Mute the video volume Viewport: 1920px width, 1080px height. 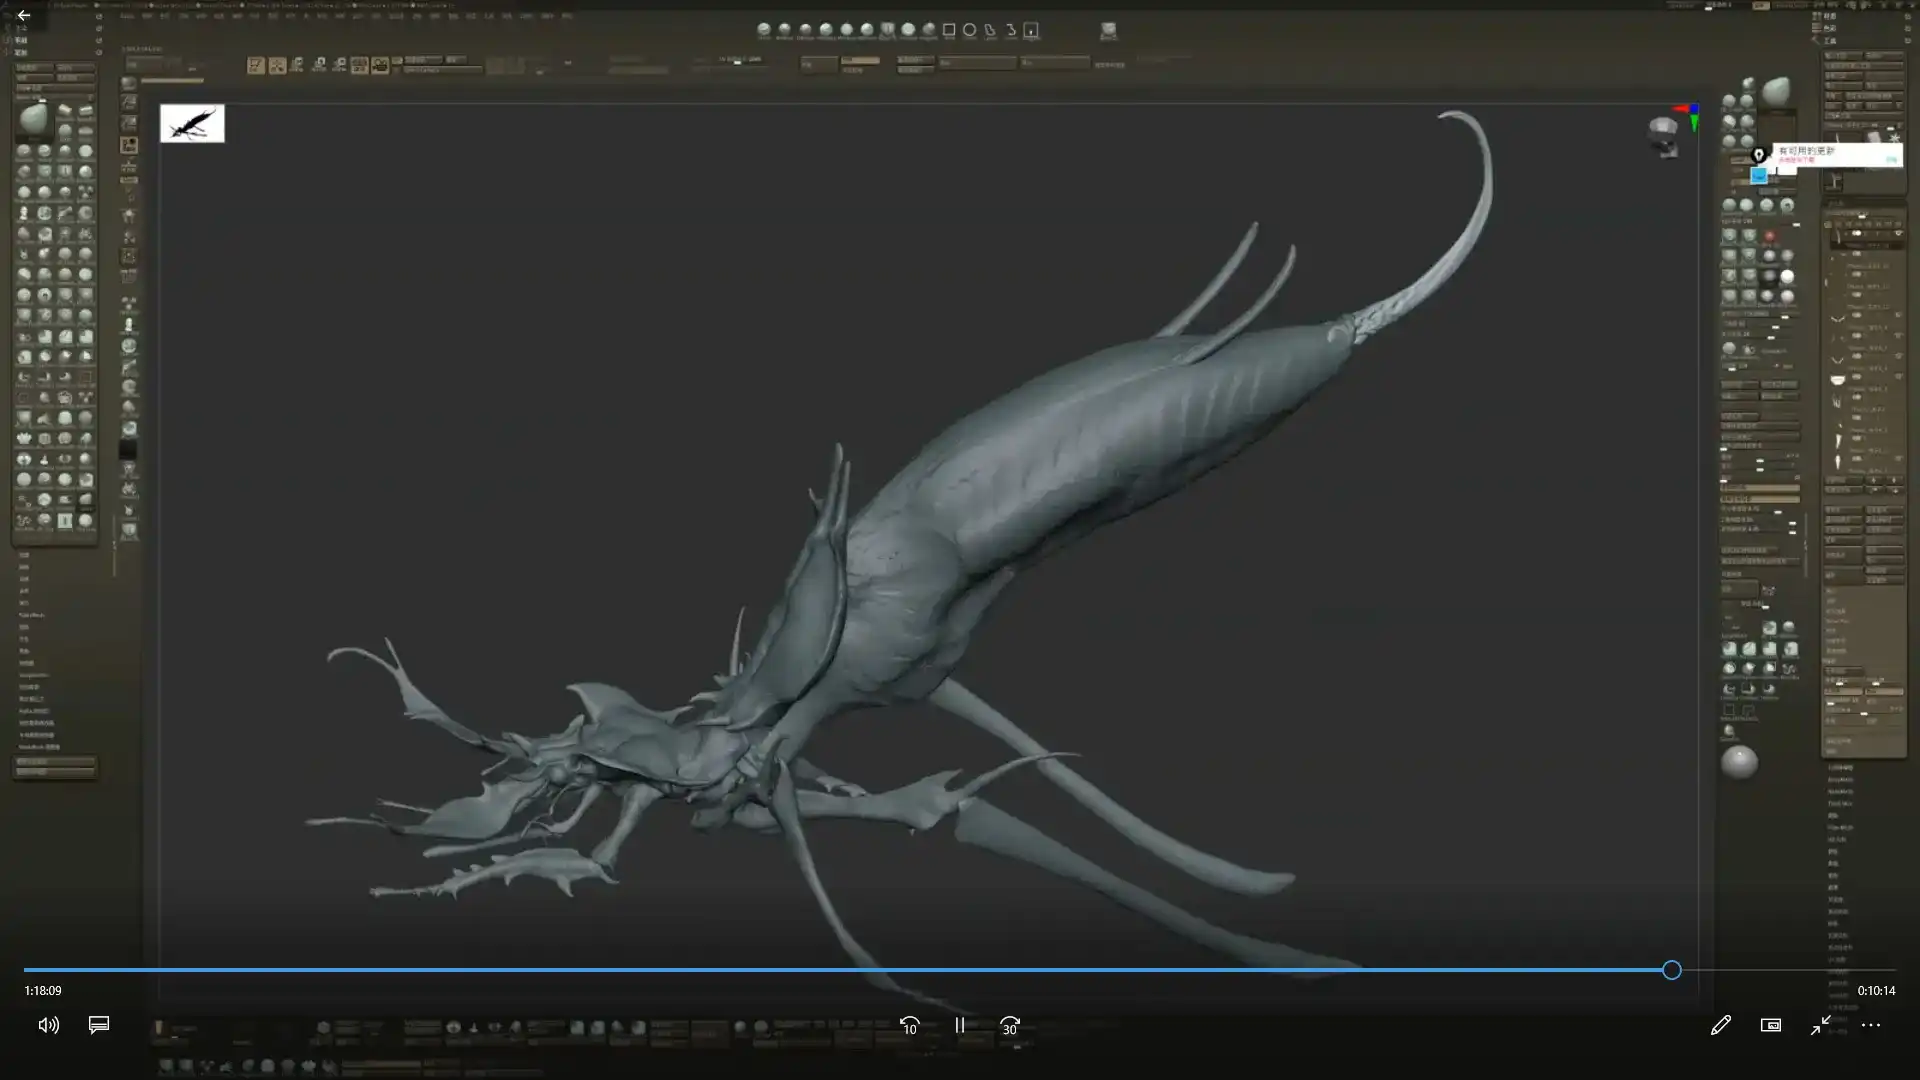coord(48,1025)
